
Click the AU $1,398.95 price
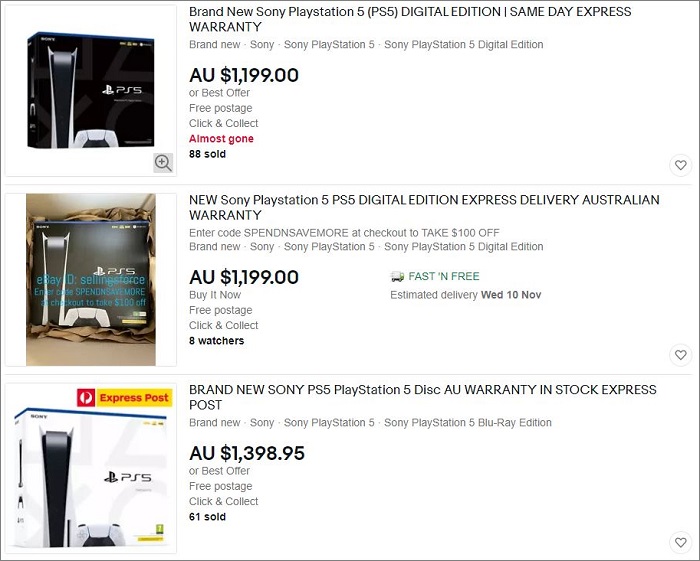247,454
